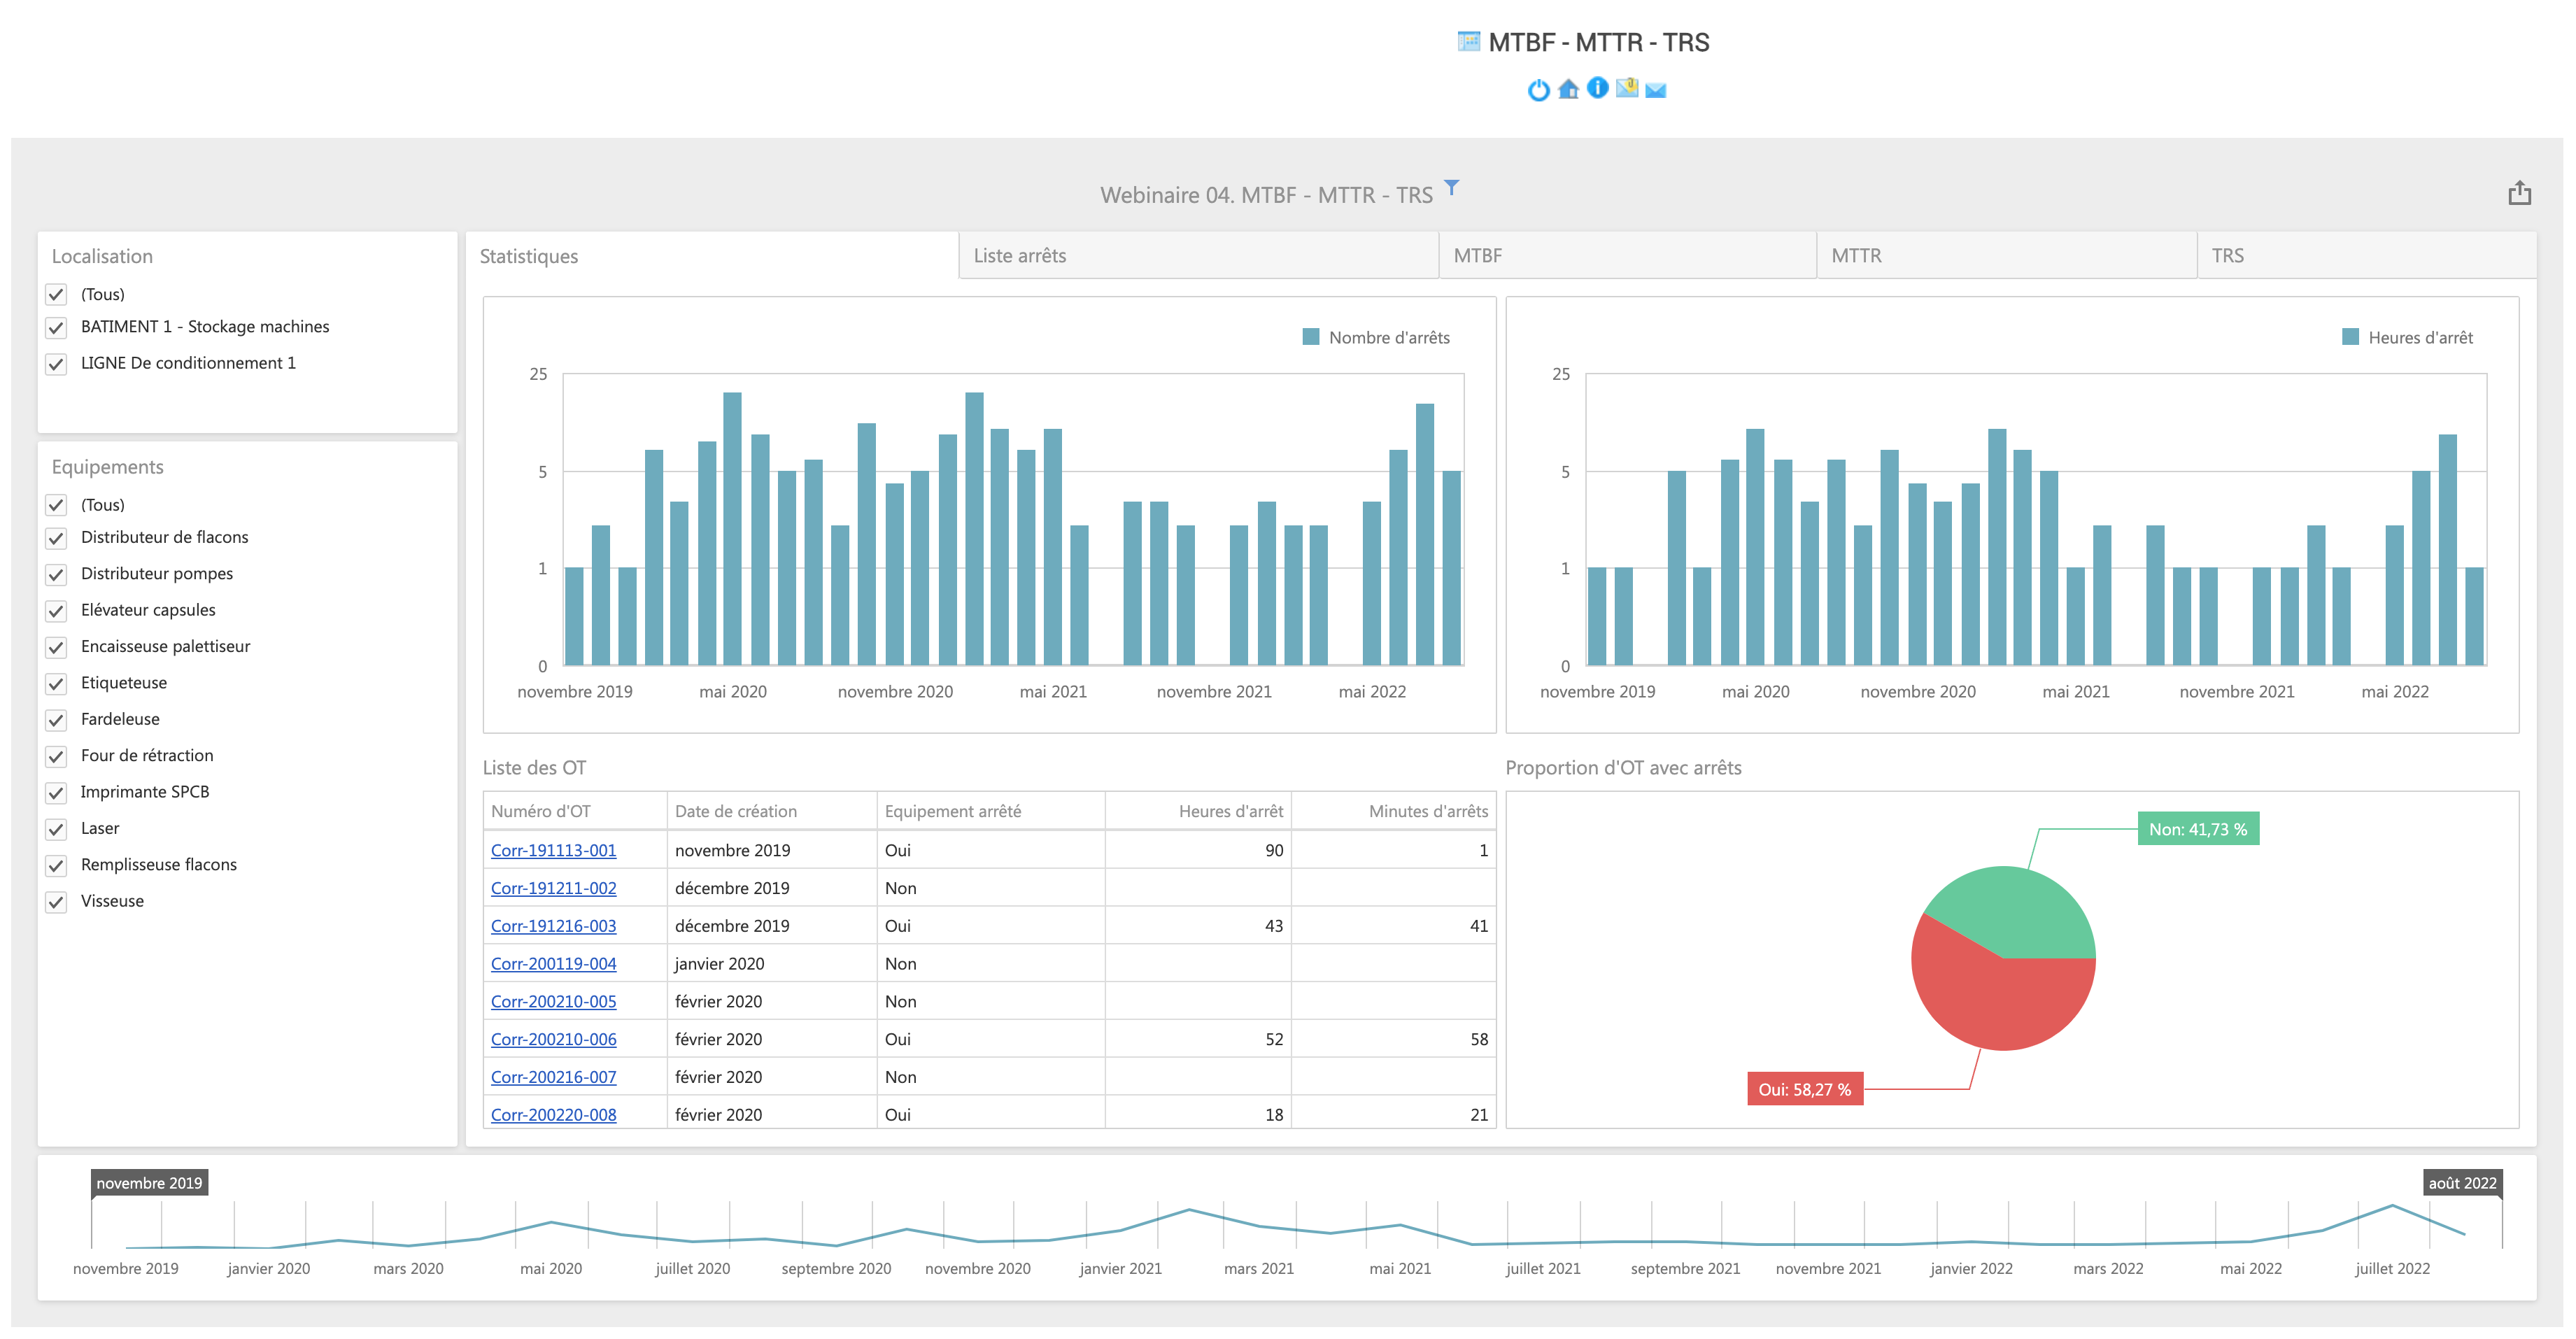Click Heures d'arrêt value 90 cell

click(x=1198, y=850)
